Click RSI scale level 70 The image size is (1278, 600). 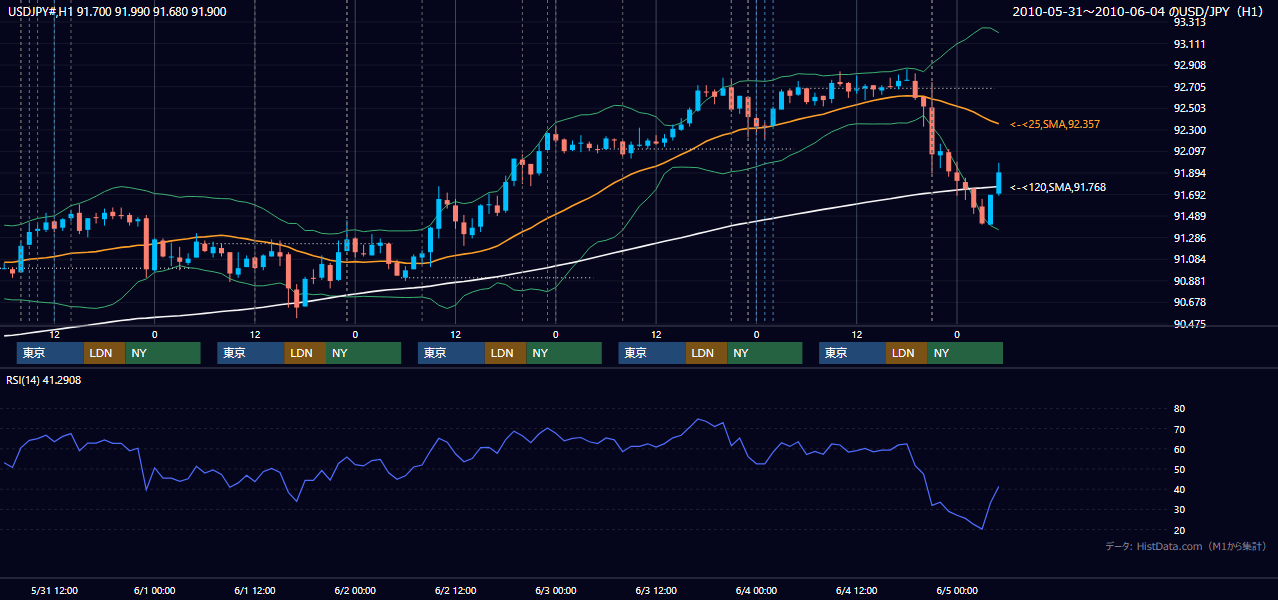tap(1179, 429)
